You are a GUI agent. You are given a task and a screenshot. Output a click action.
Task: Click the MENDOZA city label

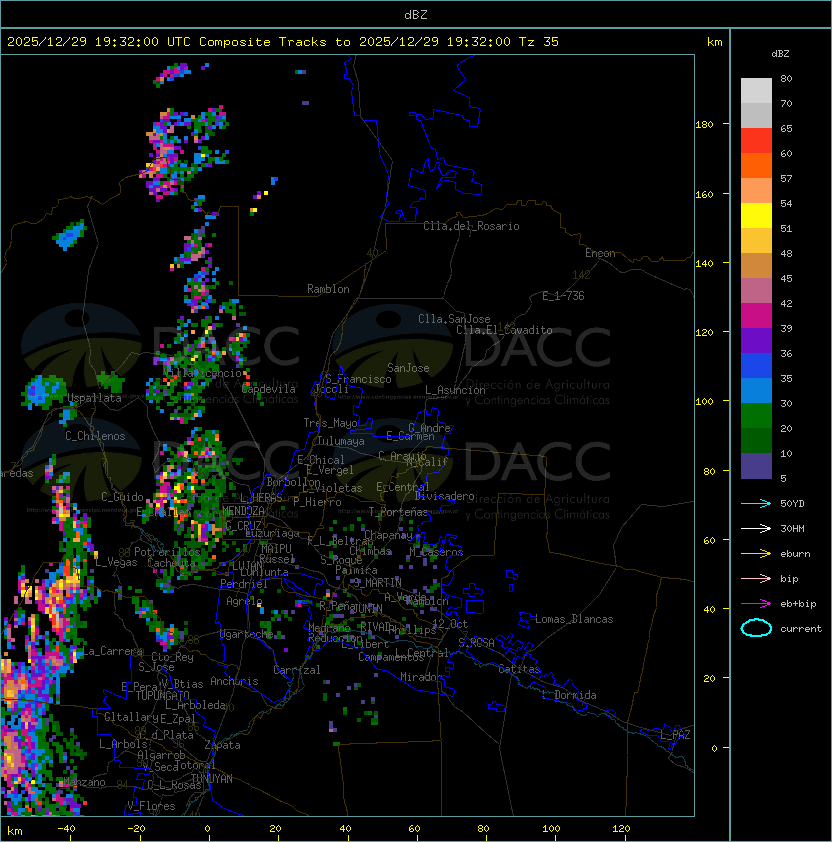pos(243,511)
